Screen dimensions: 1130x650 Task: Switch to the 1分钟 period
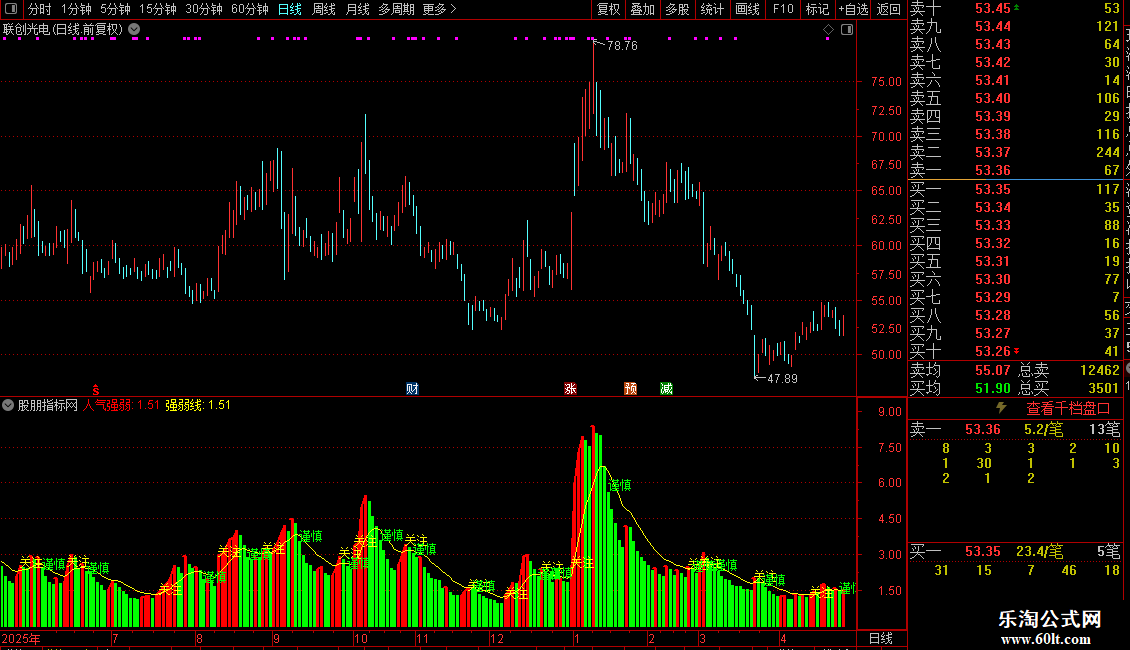pos(76,9)
